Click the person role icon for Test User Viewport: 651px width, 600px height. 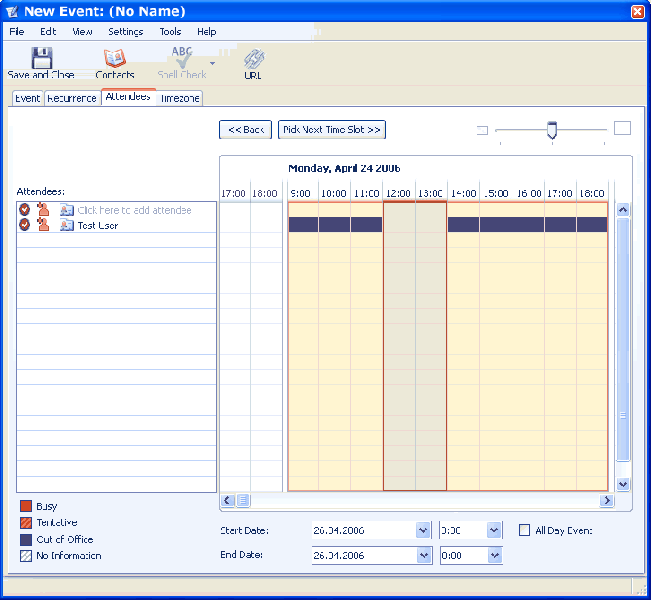(x=43, y=225)
